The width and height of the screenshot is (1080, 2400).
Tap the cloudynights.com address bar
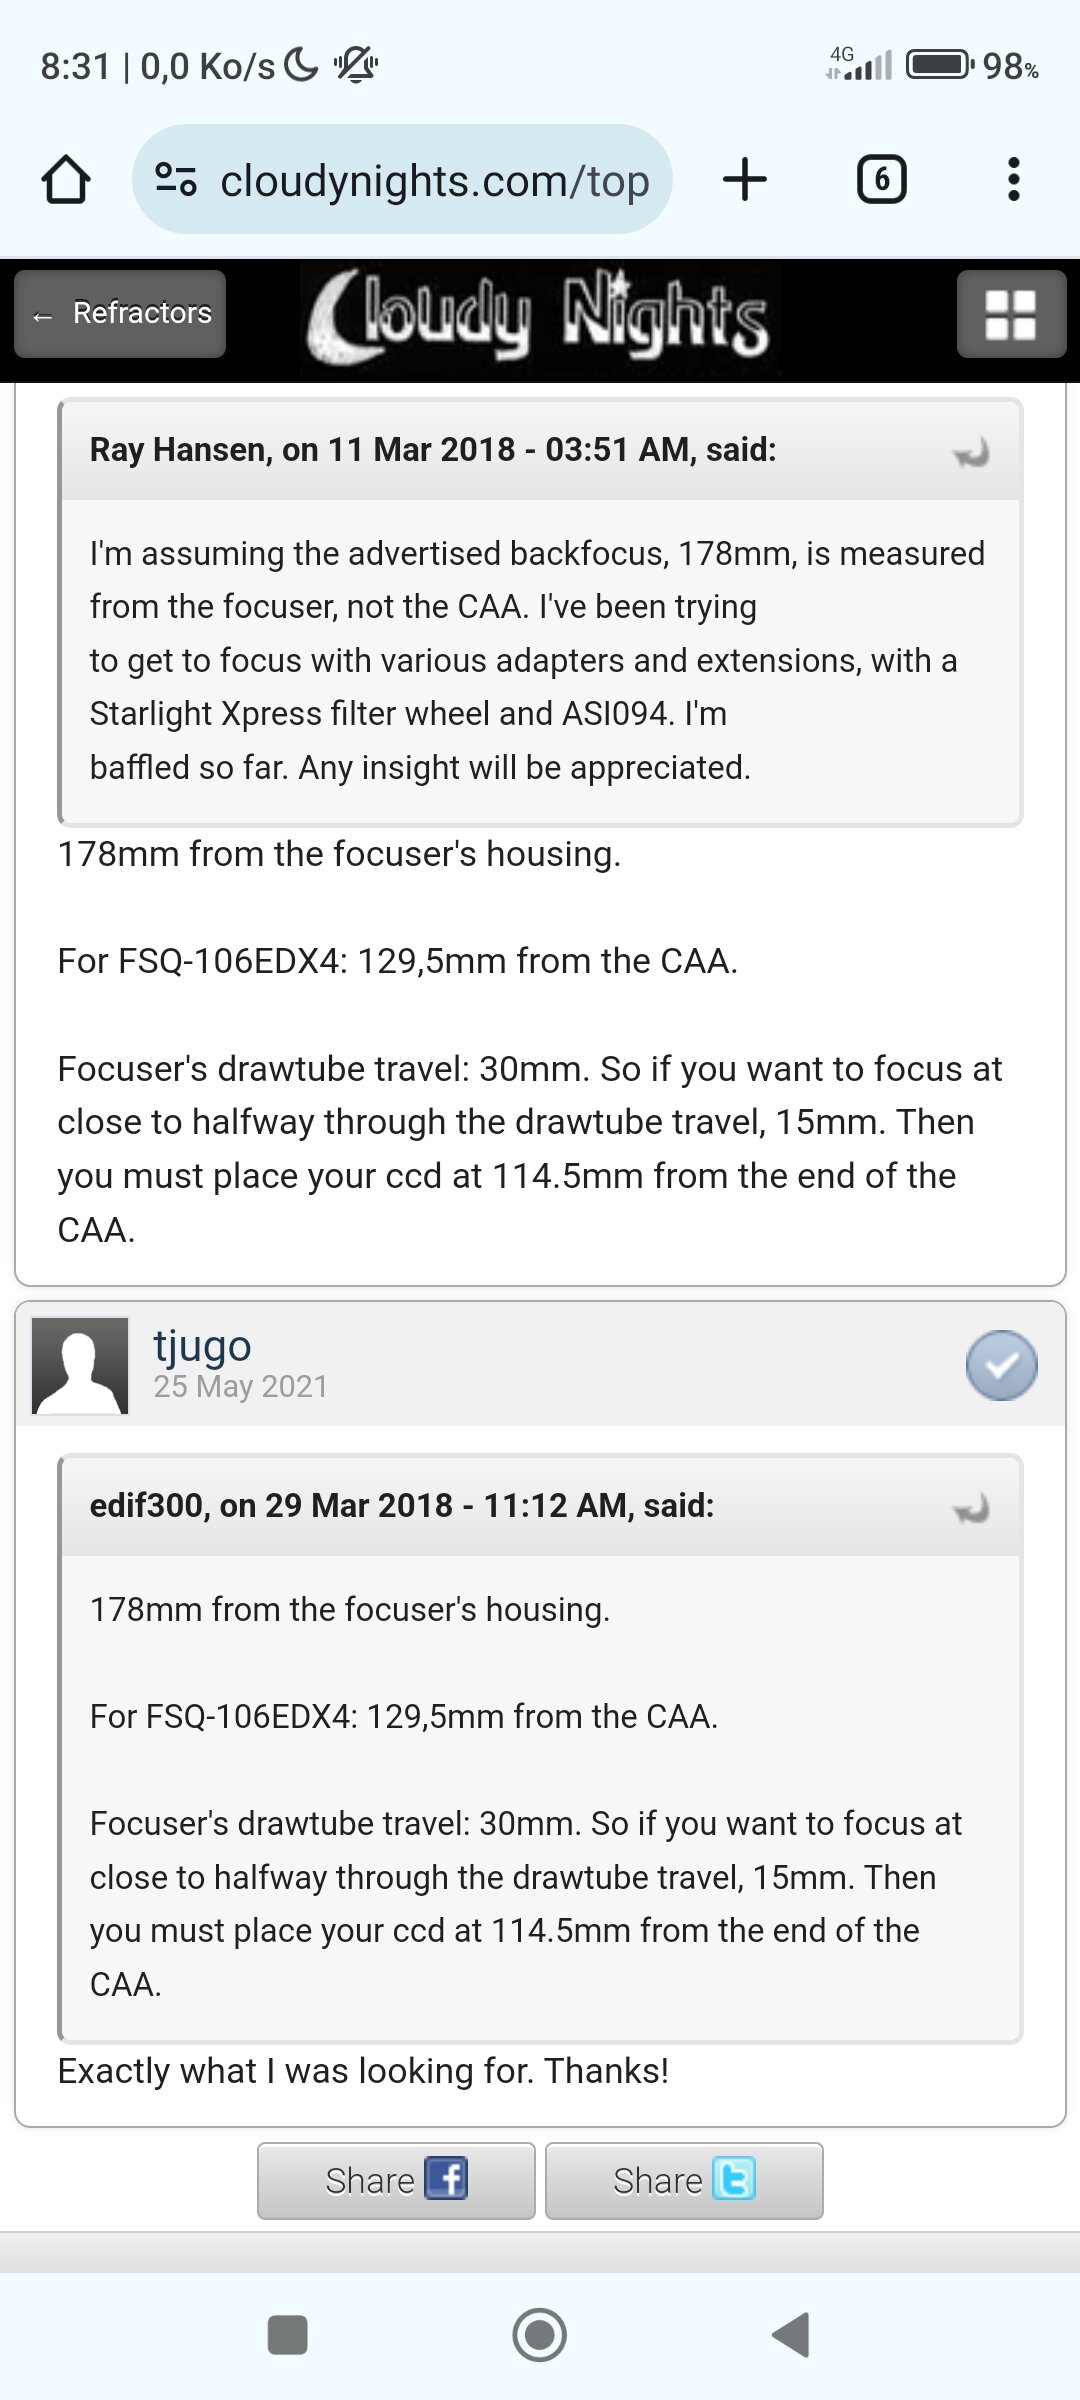click(434, 182)
